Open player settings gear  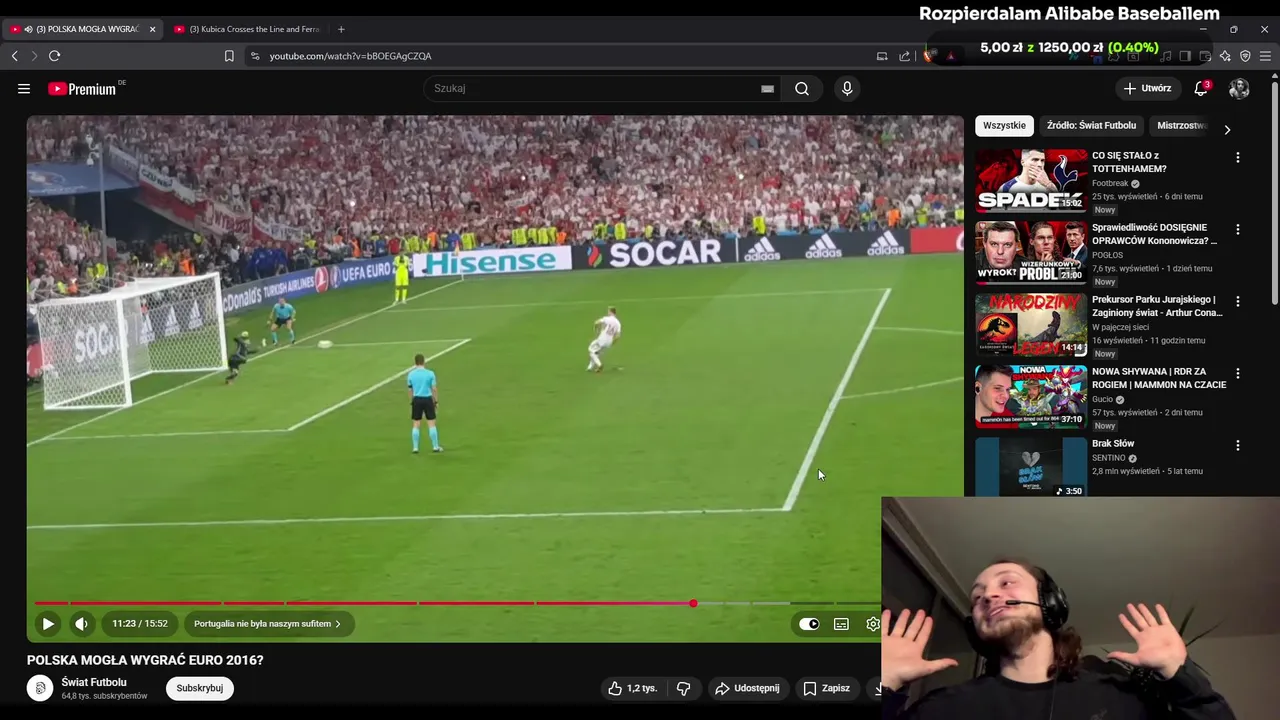click(x=873, y=624)
